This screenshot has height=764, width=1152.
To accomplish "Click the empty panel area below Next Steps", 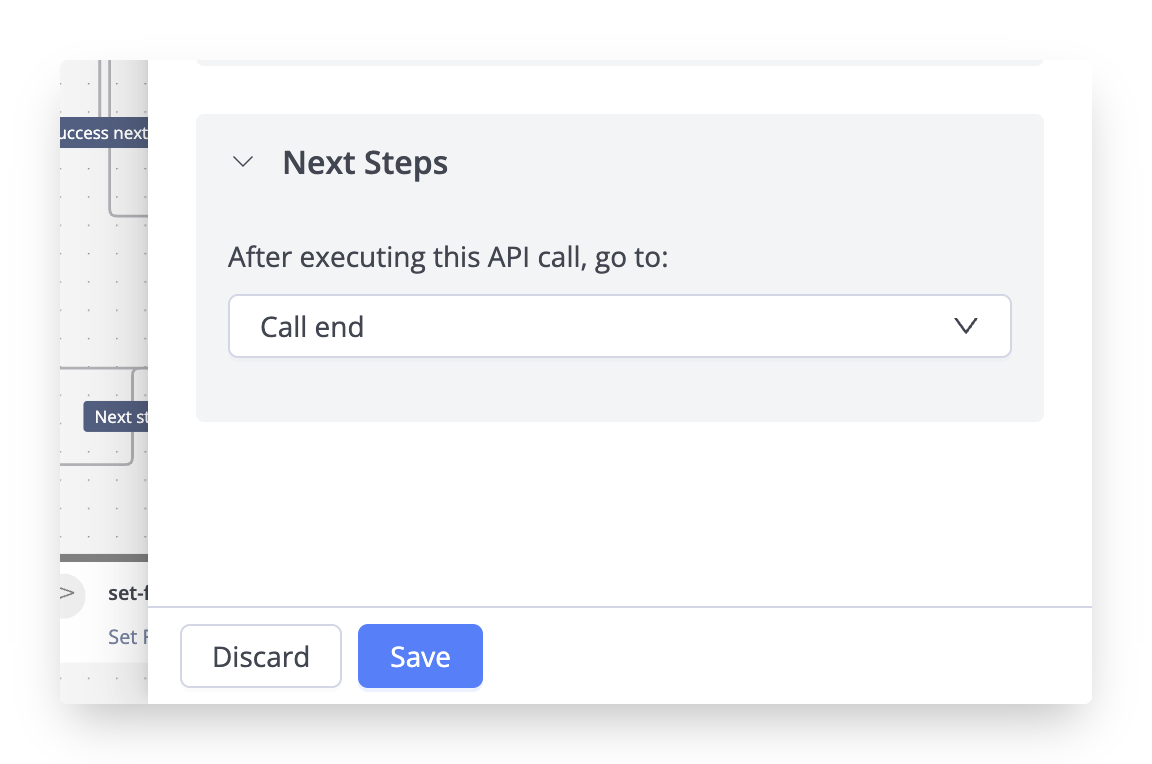I will click(619, 510).
